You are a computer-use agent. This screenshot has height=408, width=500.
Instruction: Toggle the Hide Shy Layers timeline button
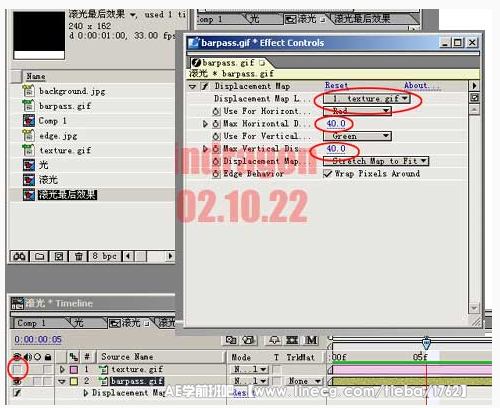tap(274, 340)
